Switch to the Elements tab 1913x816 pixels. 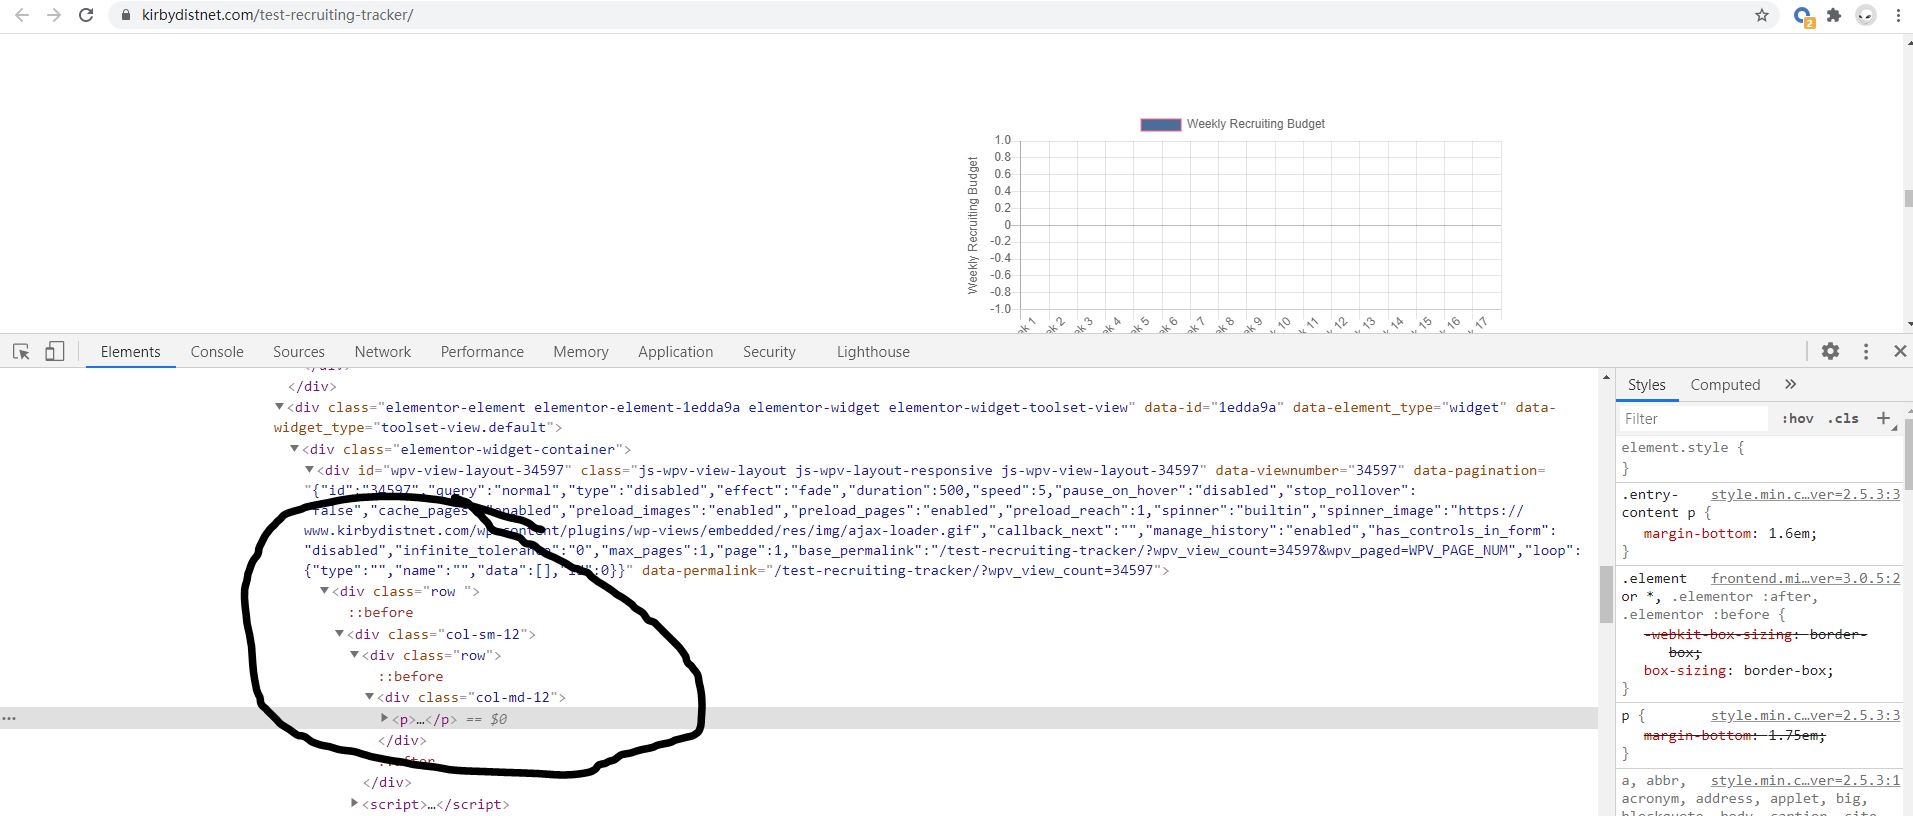click(x=130, y=351)
